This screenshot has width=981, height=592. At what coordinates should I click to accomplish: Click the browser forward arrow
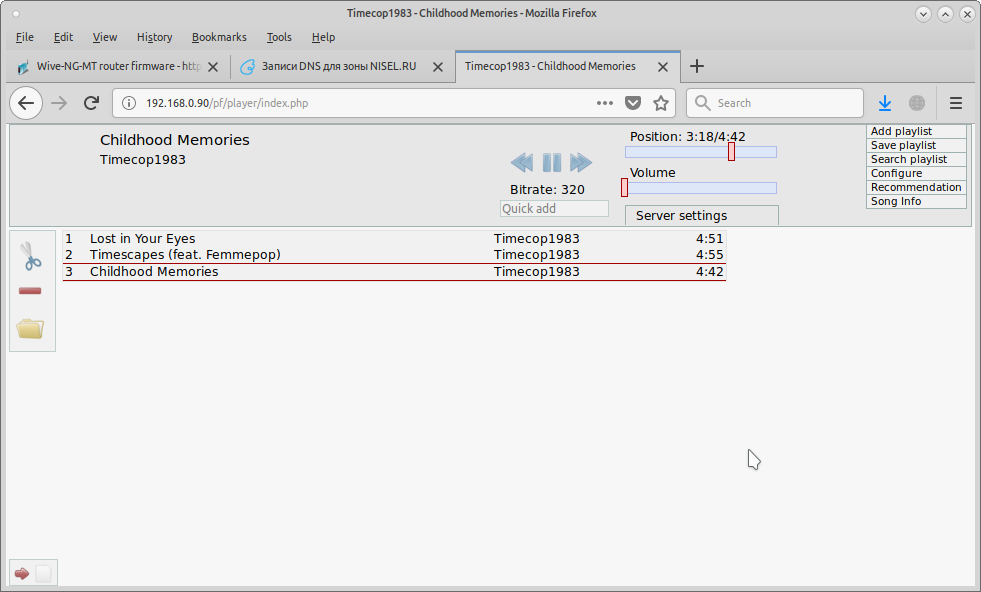click(59, 103)
